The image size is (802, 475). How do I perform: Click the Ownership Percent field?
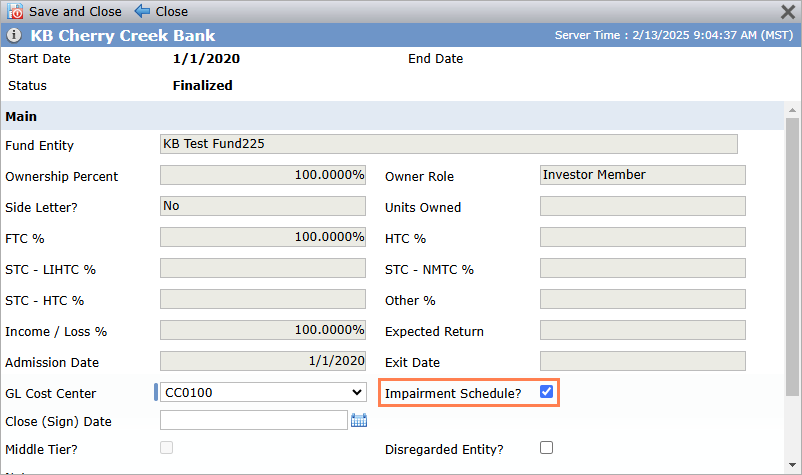pyautogui.click(x=263, y=175)
